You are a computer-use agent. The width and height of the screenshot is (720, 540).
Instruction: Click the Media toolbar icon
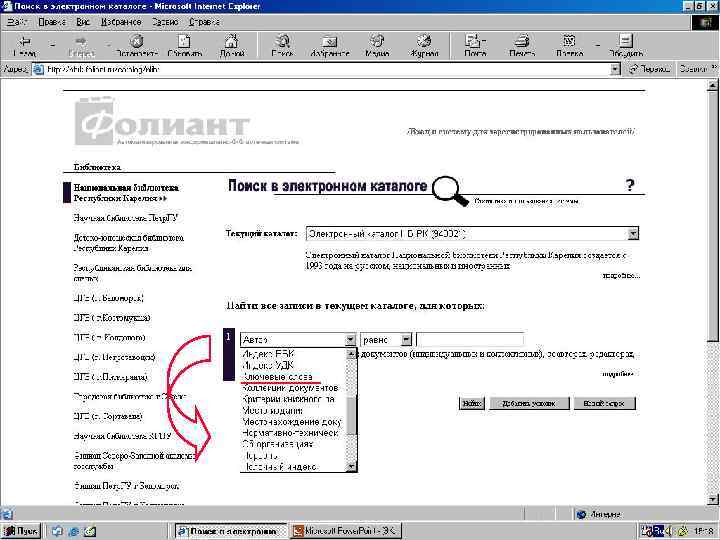click(x=377, y=46)
